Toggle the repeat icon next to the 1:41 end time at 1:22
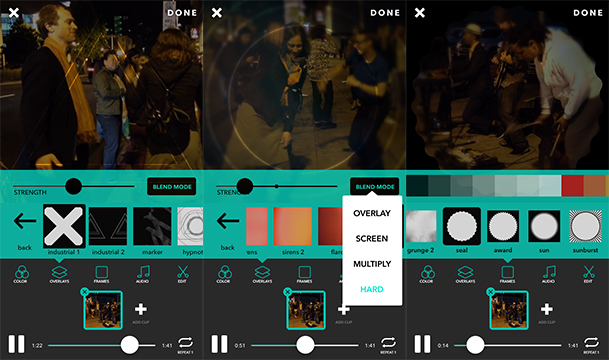The width and height of the screenshot is (609, 360). tap(186, 343)
